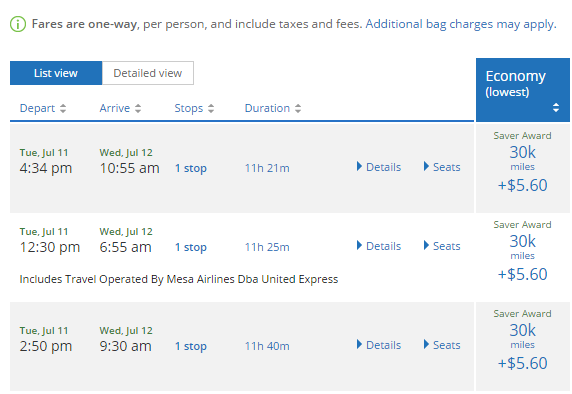The image size is (572, 394).
Task: Show Seats for the 2:50 pm flight
Action: pos(442,345)
